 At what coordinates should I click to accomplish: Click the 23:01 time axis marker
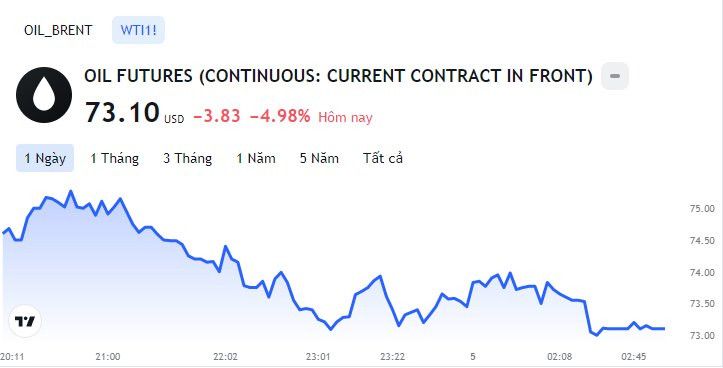coord(319,356)
